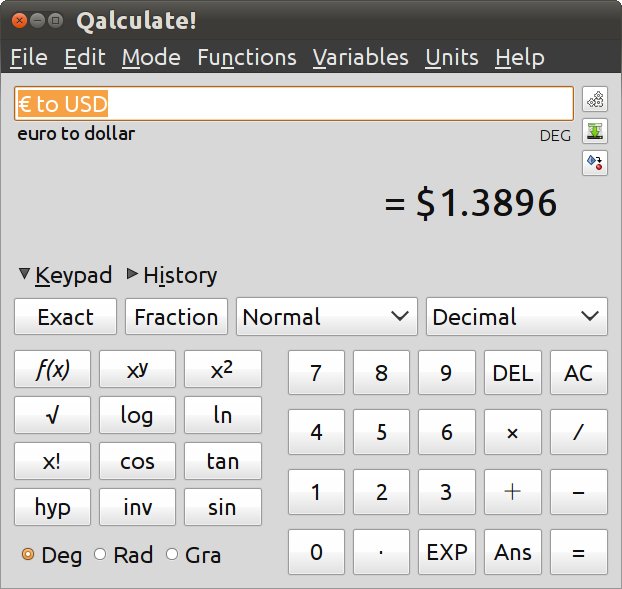The image size is (622, 589).
Task: Click the 0 key
Action: (316, 552)
